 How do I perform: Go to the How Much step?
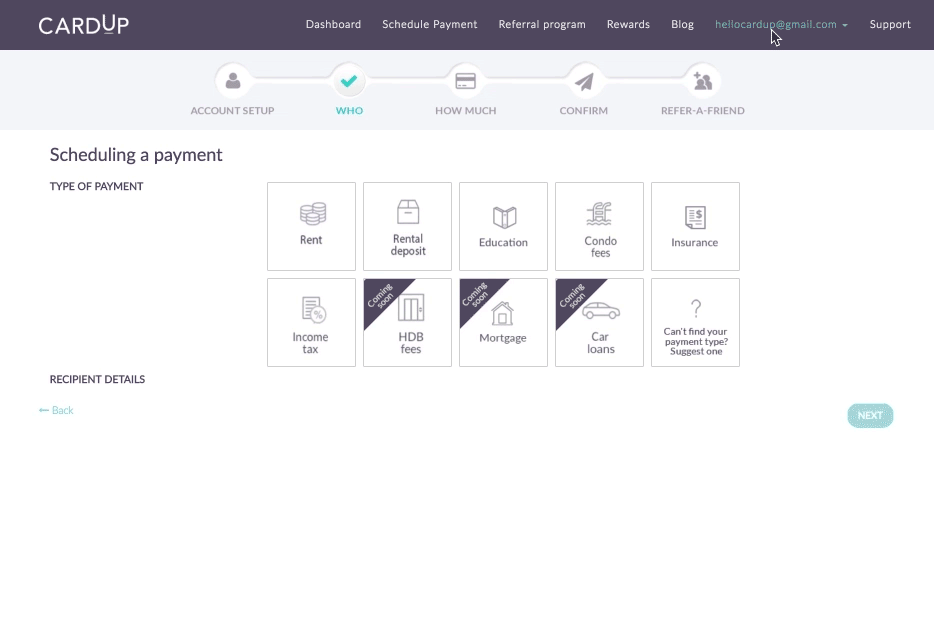(465, 81)
